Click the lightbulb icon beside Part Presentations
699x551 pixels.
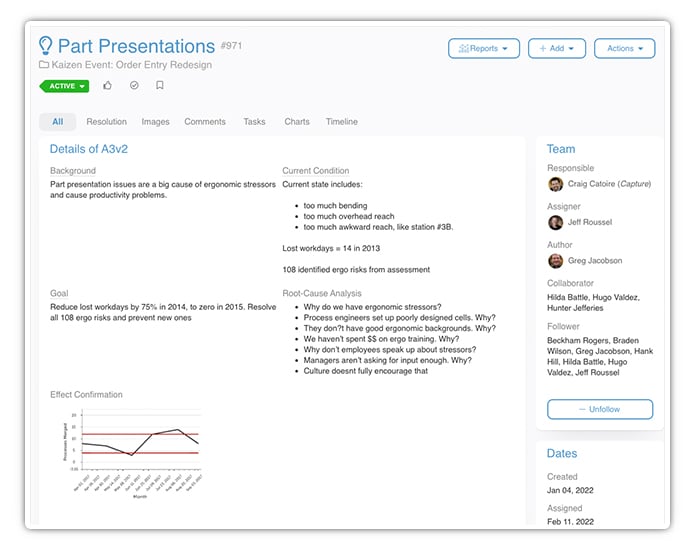pos(46,46)
